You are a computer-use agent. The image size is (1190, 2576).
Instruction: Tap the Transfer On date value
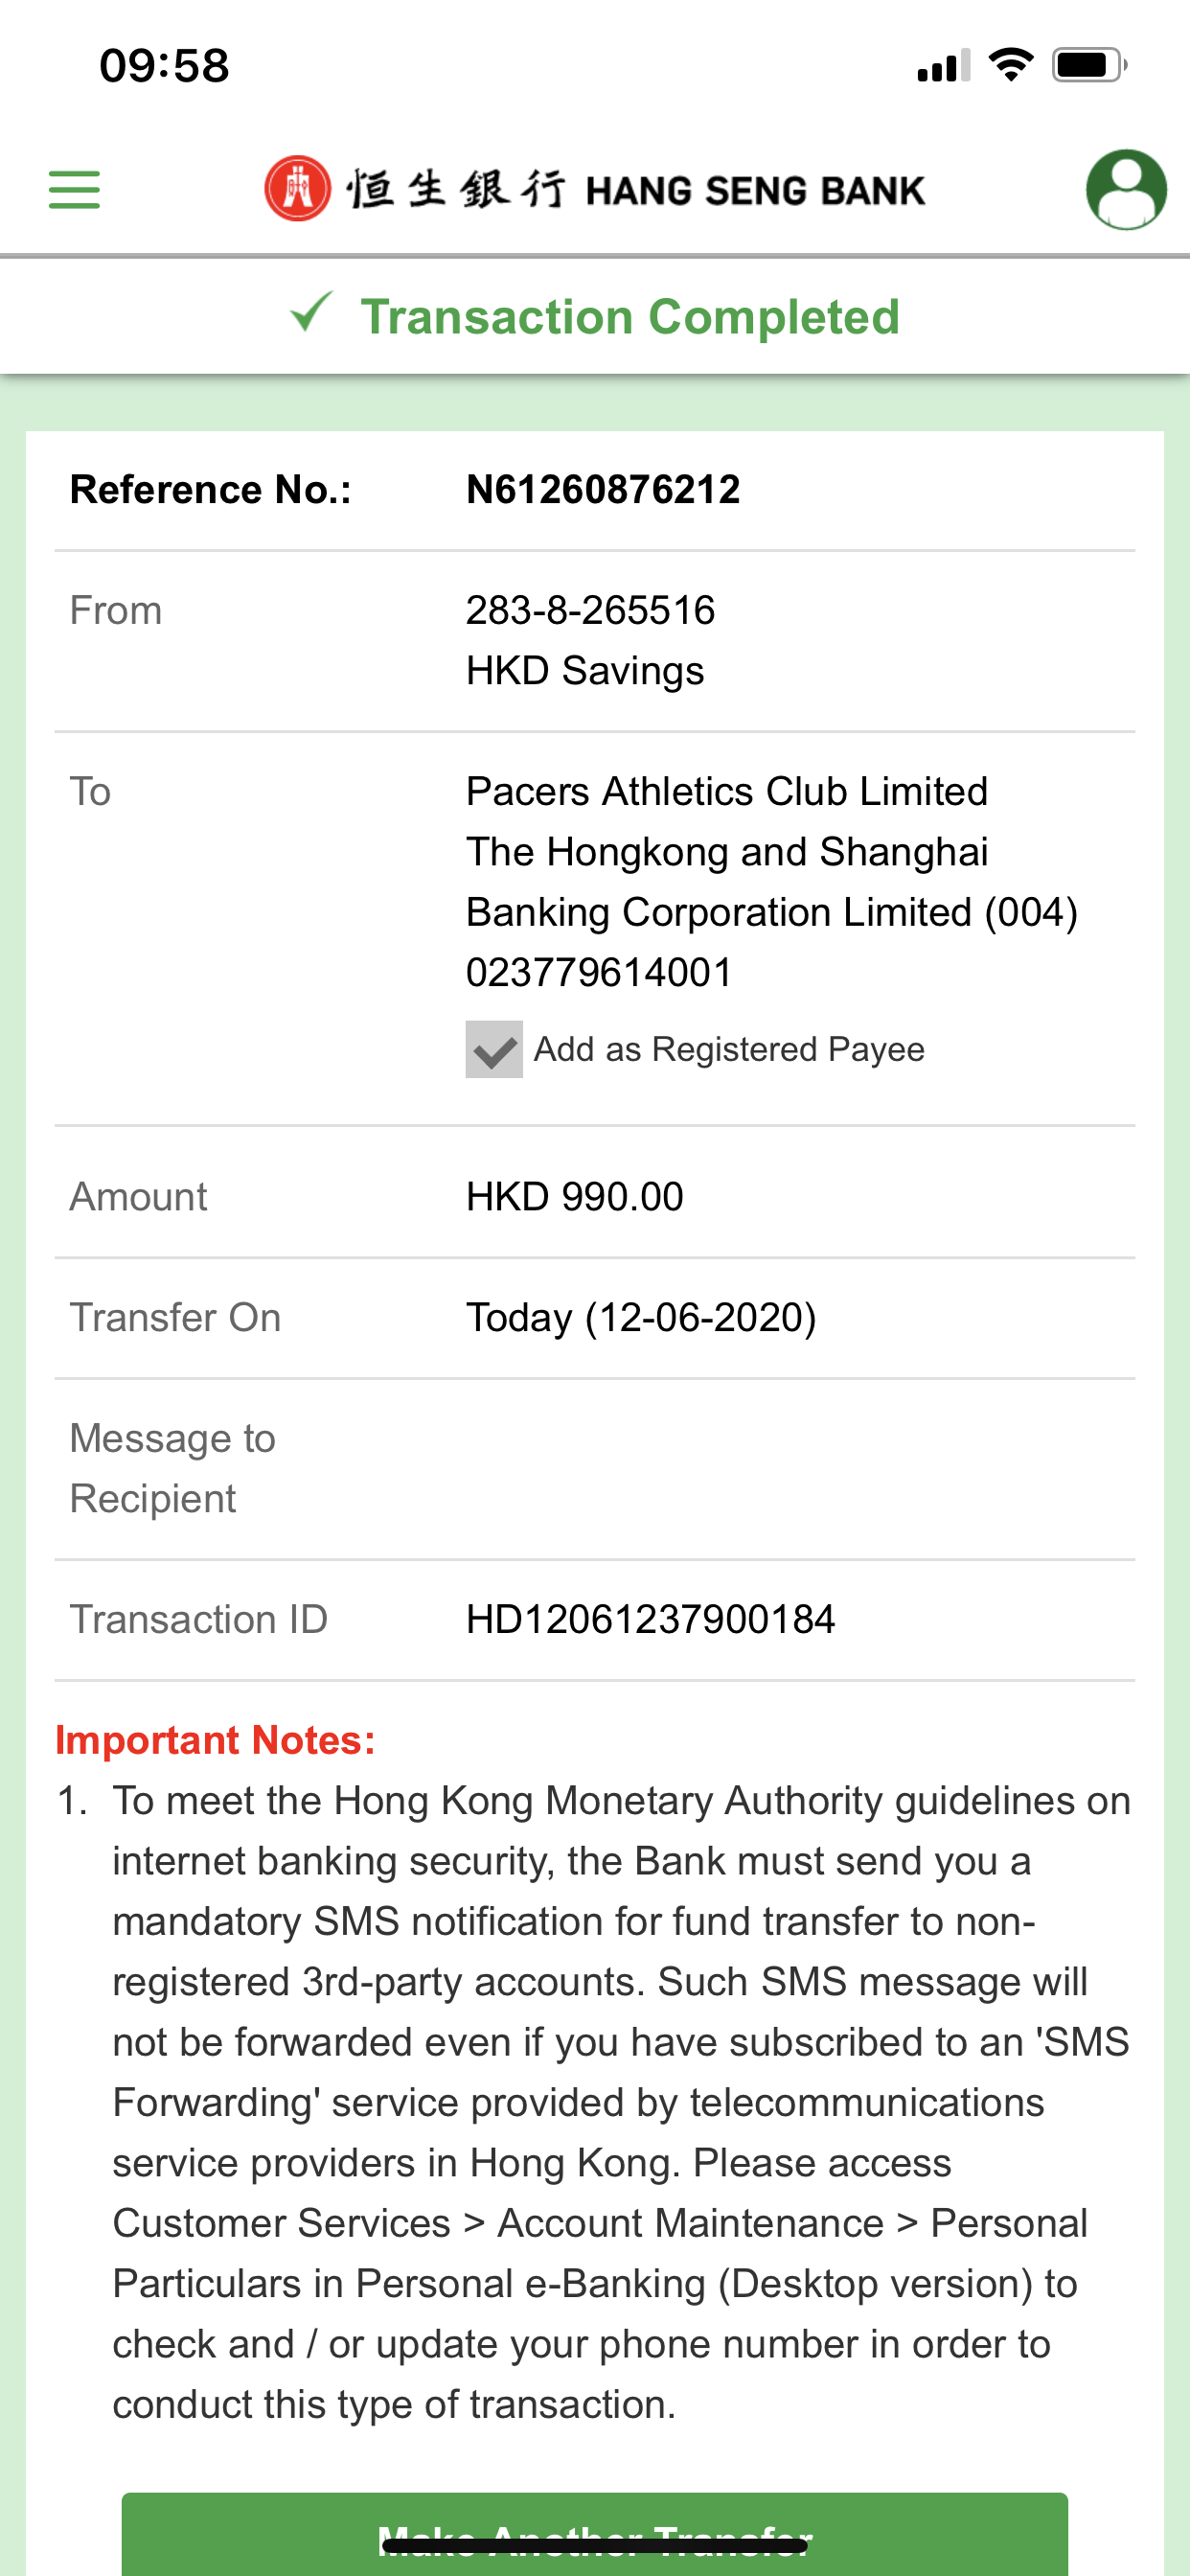click(x=641, y=1317)
